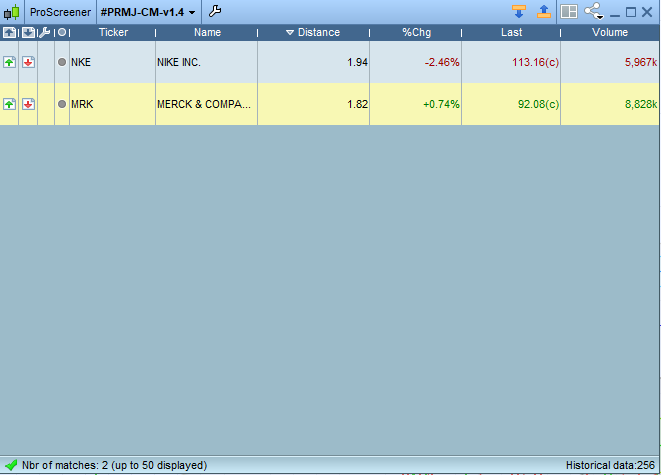Select the MRK ticker cell

tap(112, 104)
